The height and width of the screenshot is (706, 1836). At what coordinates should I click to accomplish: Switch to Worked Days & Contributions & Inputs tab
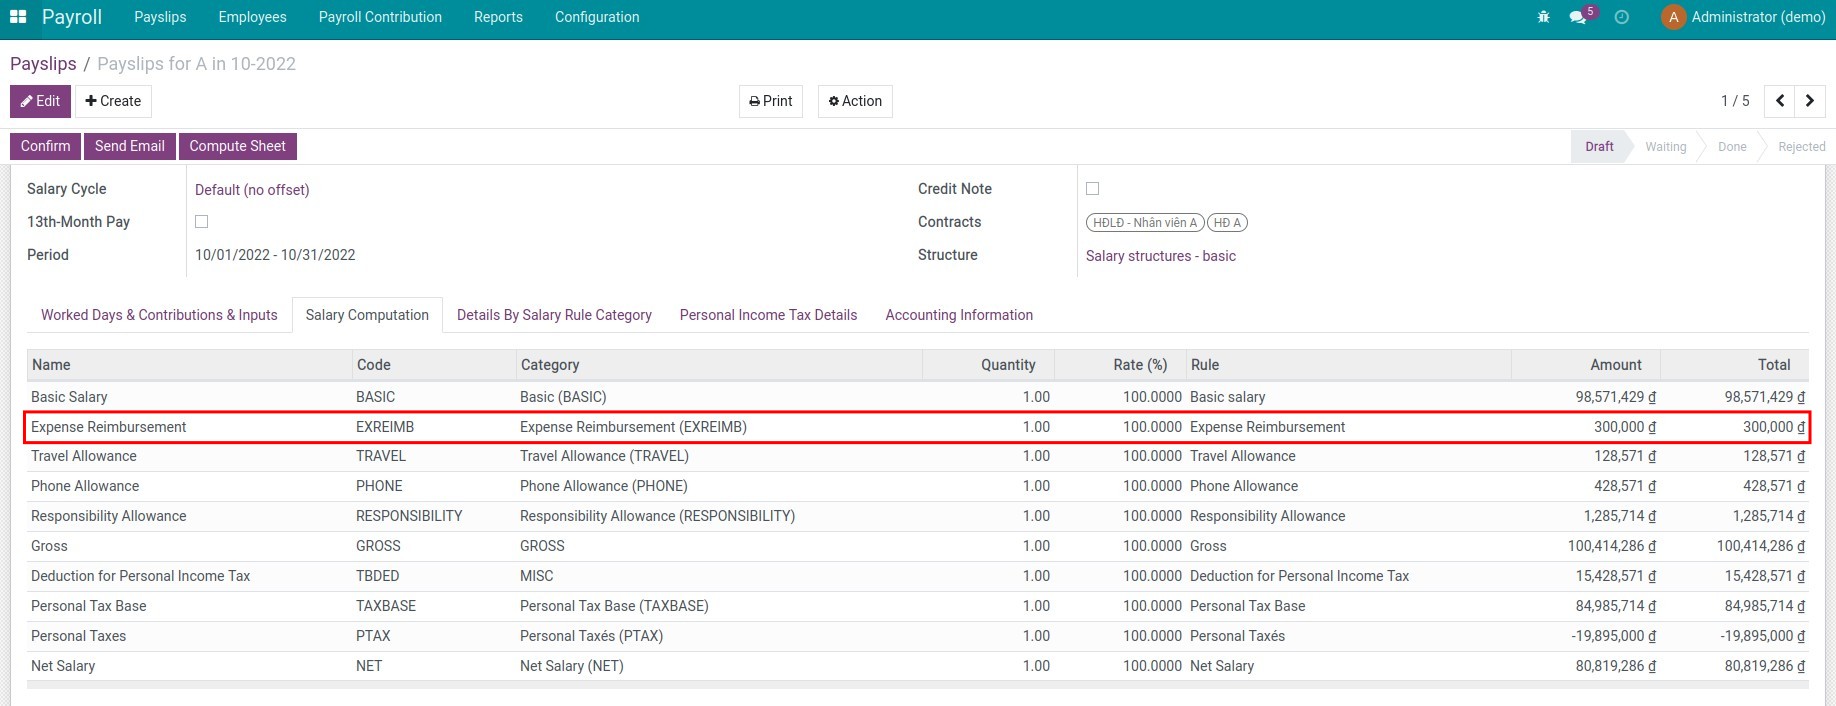point(159,315)
